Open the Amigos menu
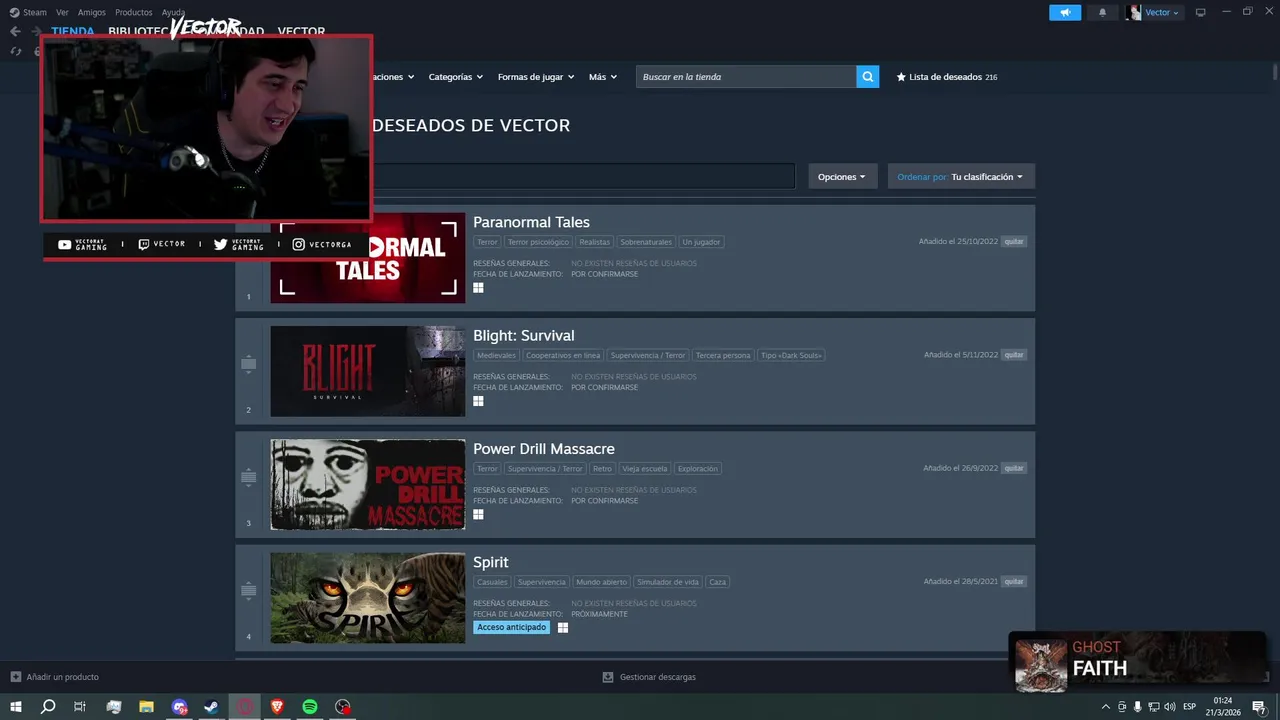Image resolution: width=1280 pixels, height=720 pixels. (x=92, y=12)
